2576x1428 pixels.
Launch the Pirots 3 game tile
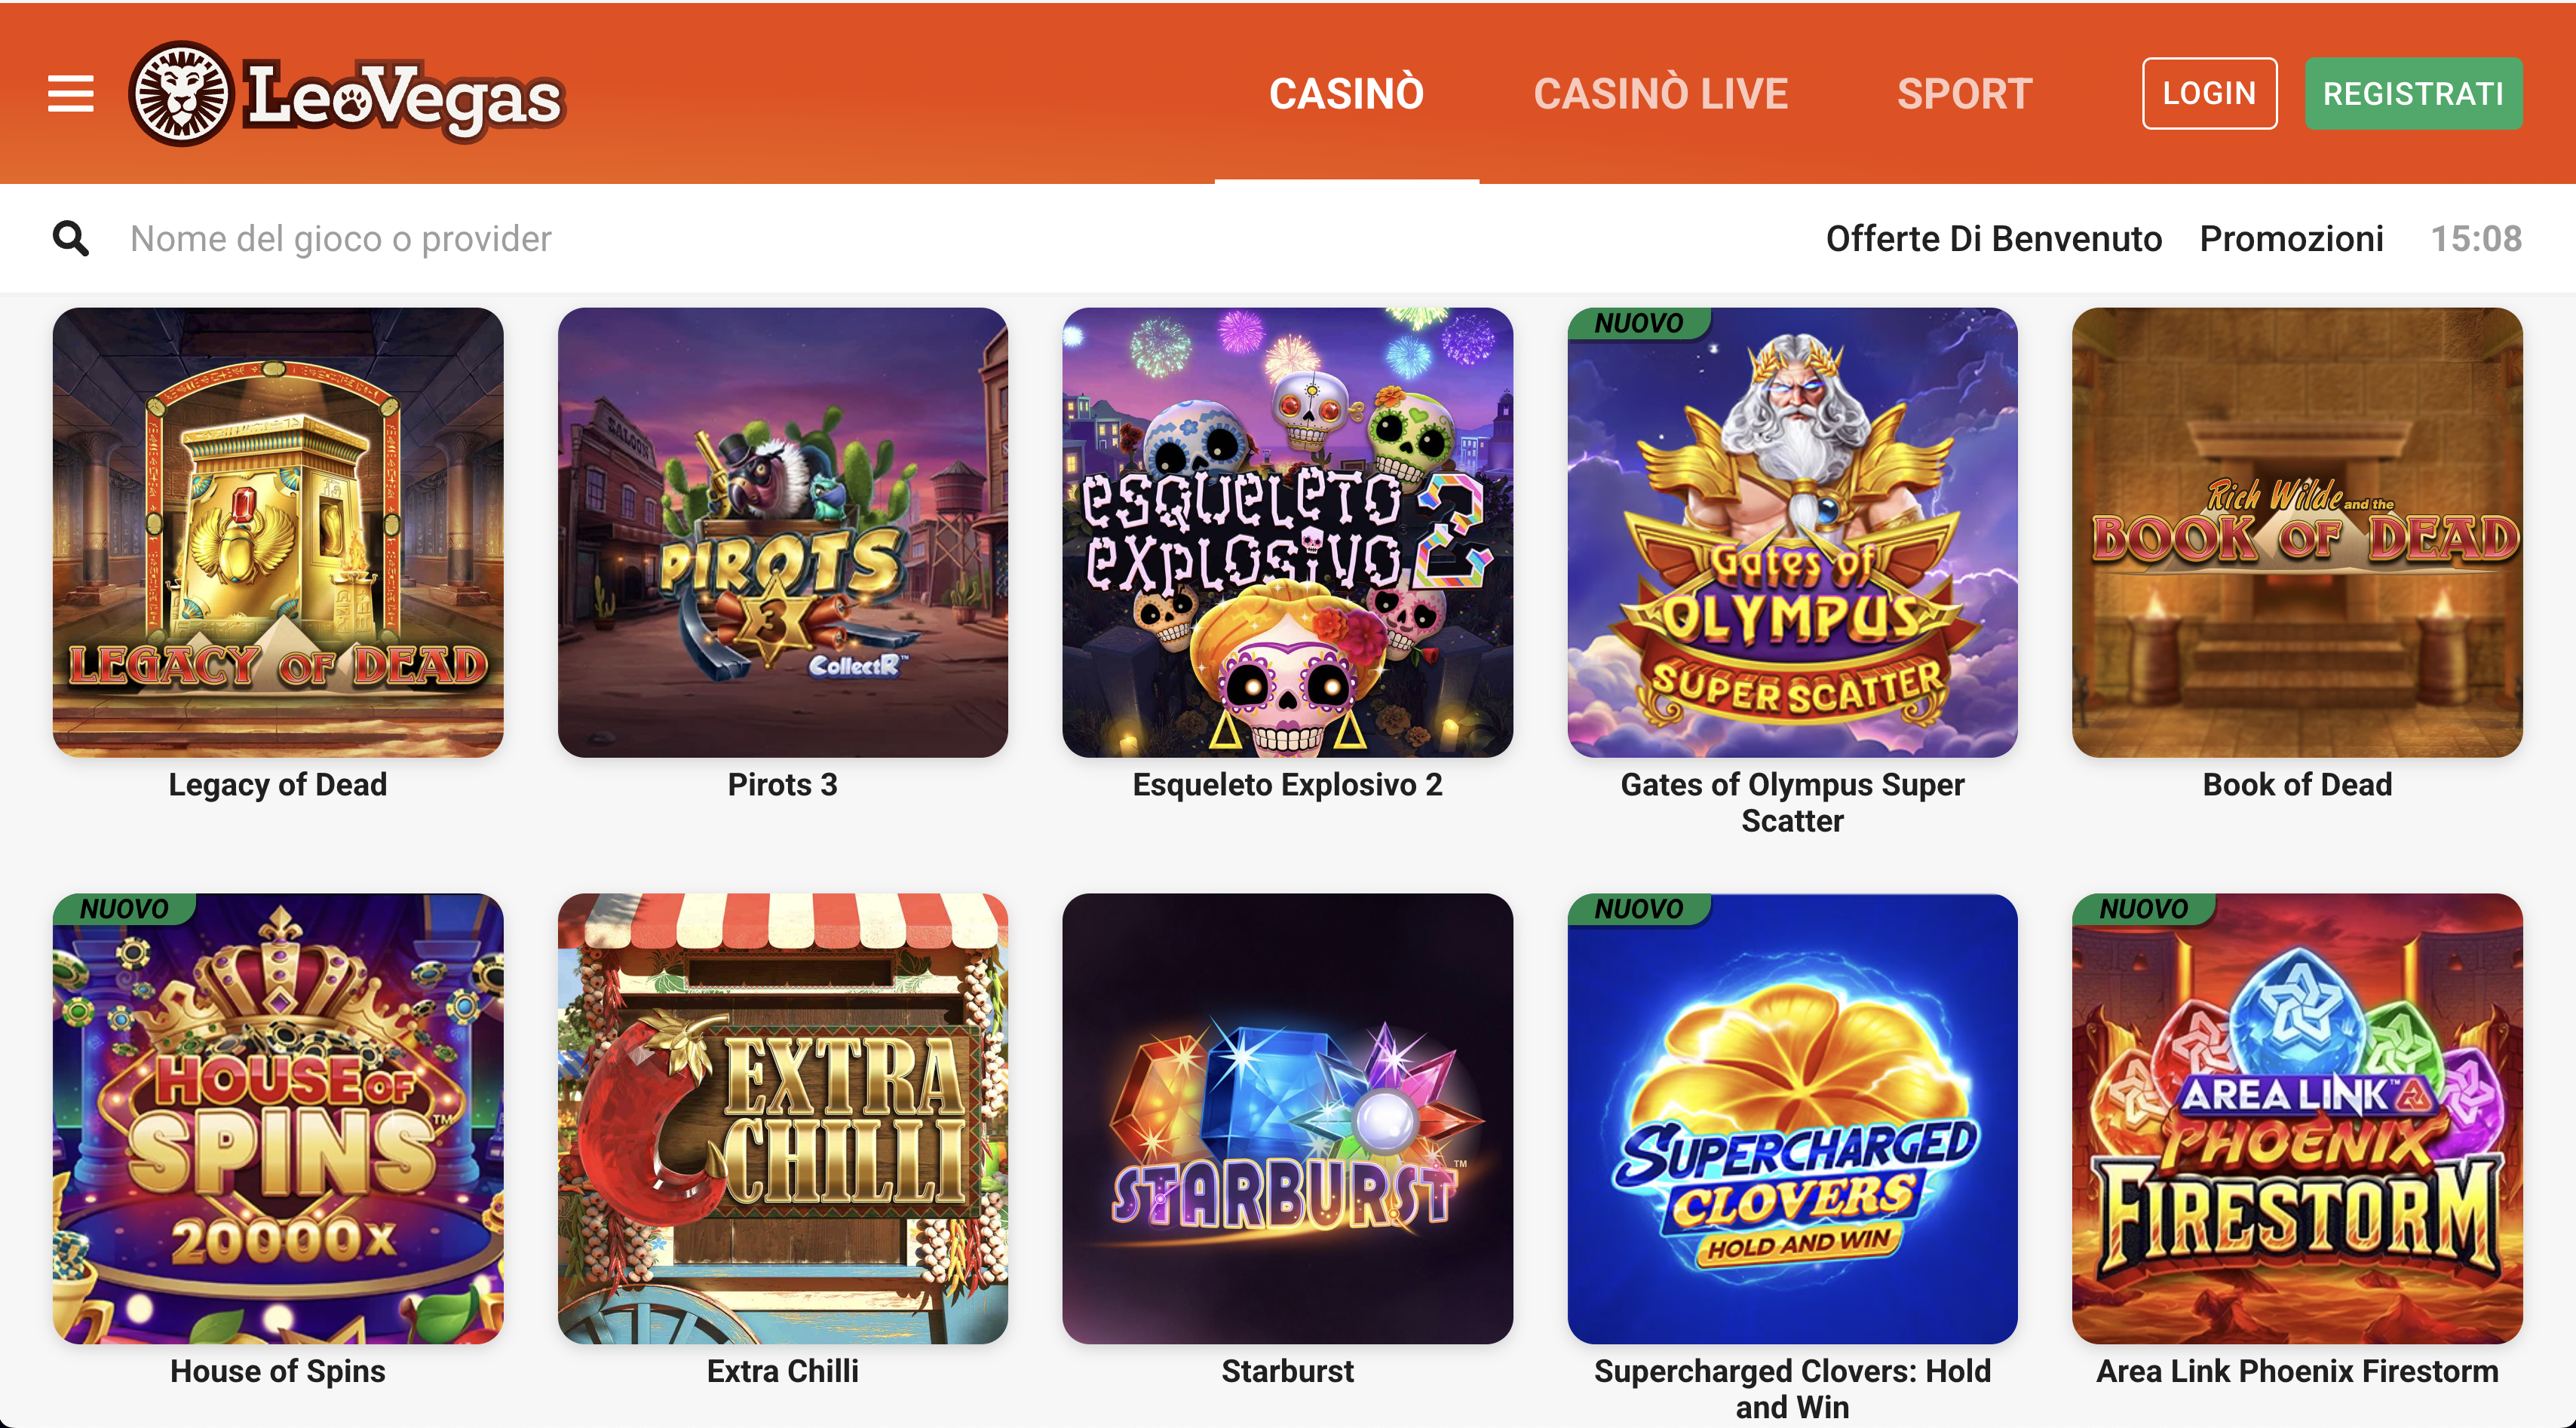point(783,532)
